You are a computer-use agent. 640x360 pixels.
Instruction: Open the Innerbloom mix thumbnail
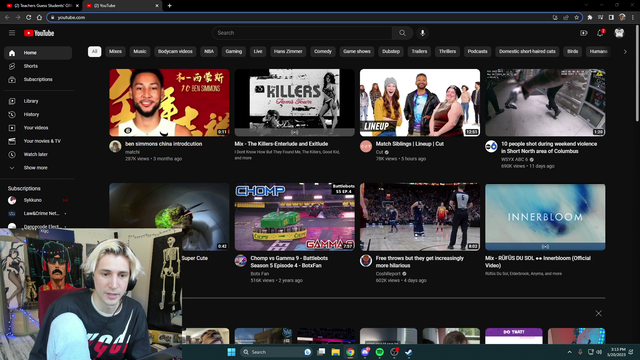point(545,217)
